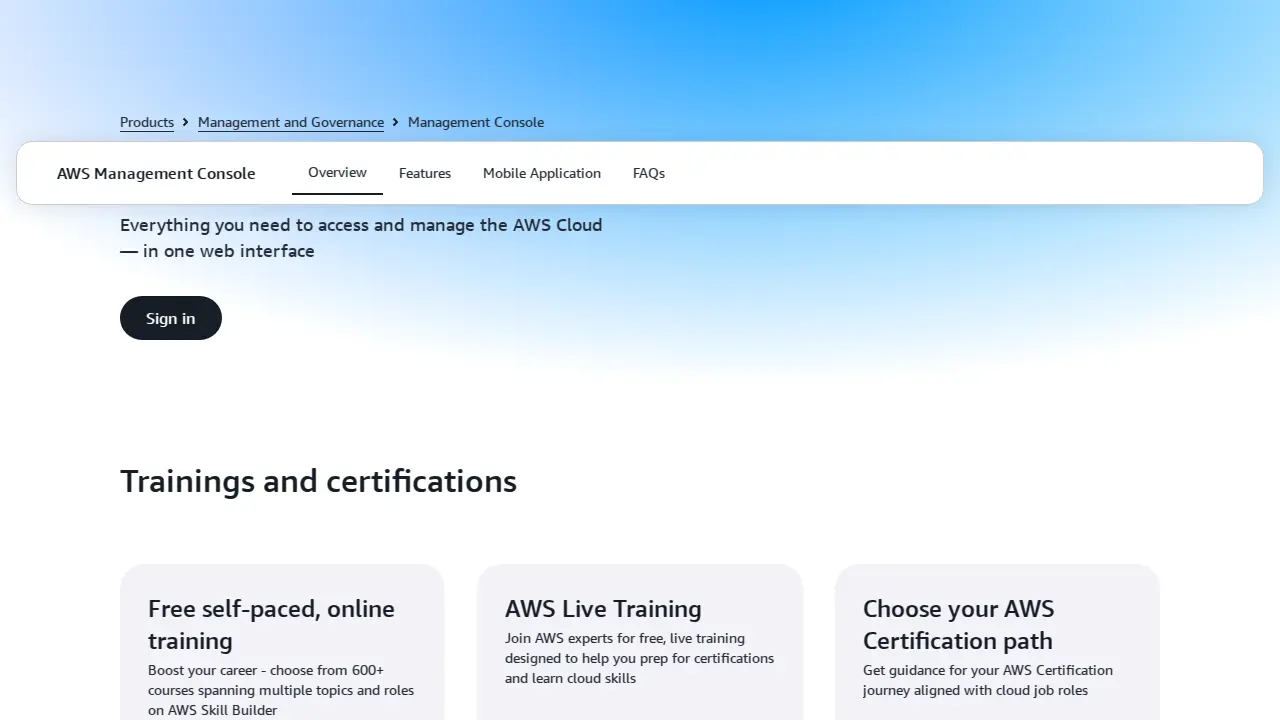Click the Trainings and certifications heading
The height and width of the screenshot is (720, 1280).
(x=318, y=481)
